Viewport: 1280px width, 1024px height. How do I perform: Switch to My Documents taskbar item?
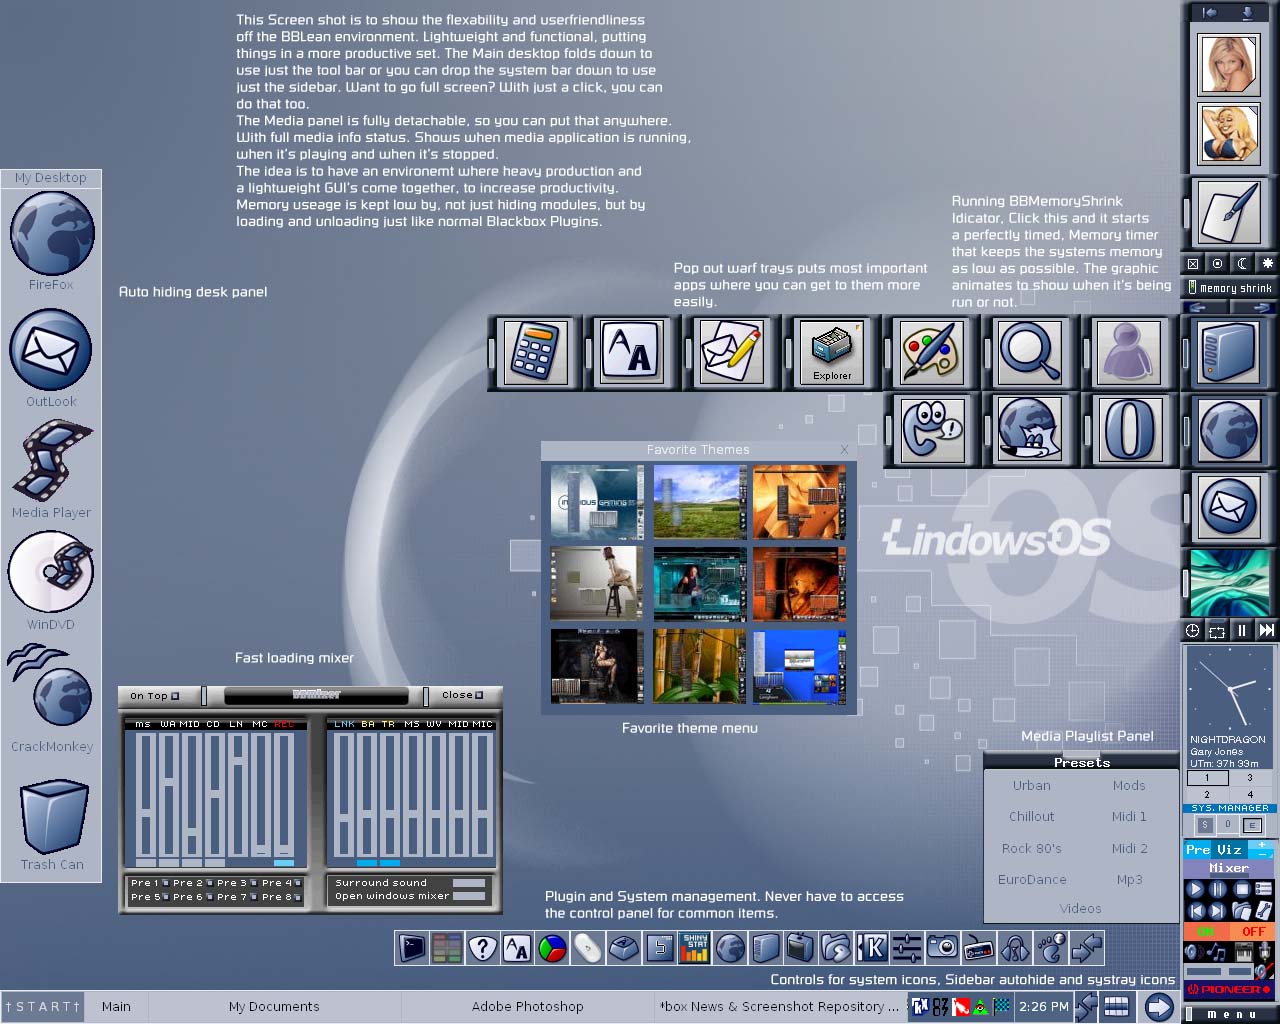(x=274, y=1006)
